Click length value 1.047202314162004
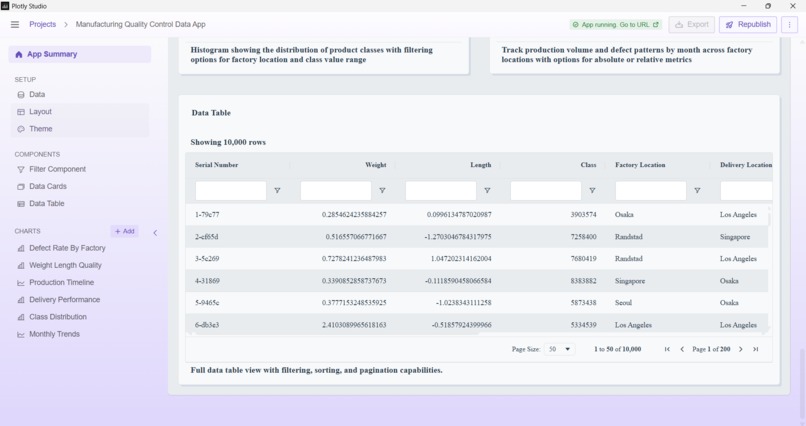 point(461,258)
